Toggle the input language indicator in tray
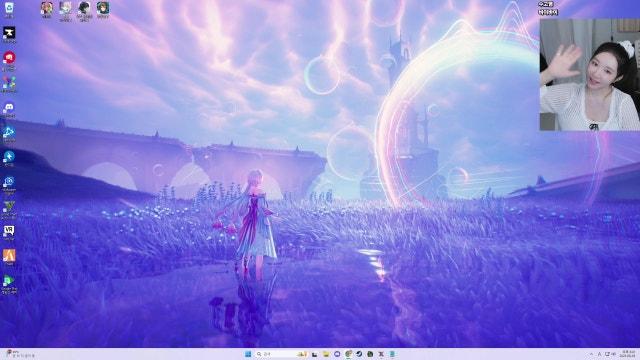640x360 pixels. point(599,354)
